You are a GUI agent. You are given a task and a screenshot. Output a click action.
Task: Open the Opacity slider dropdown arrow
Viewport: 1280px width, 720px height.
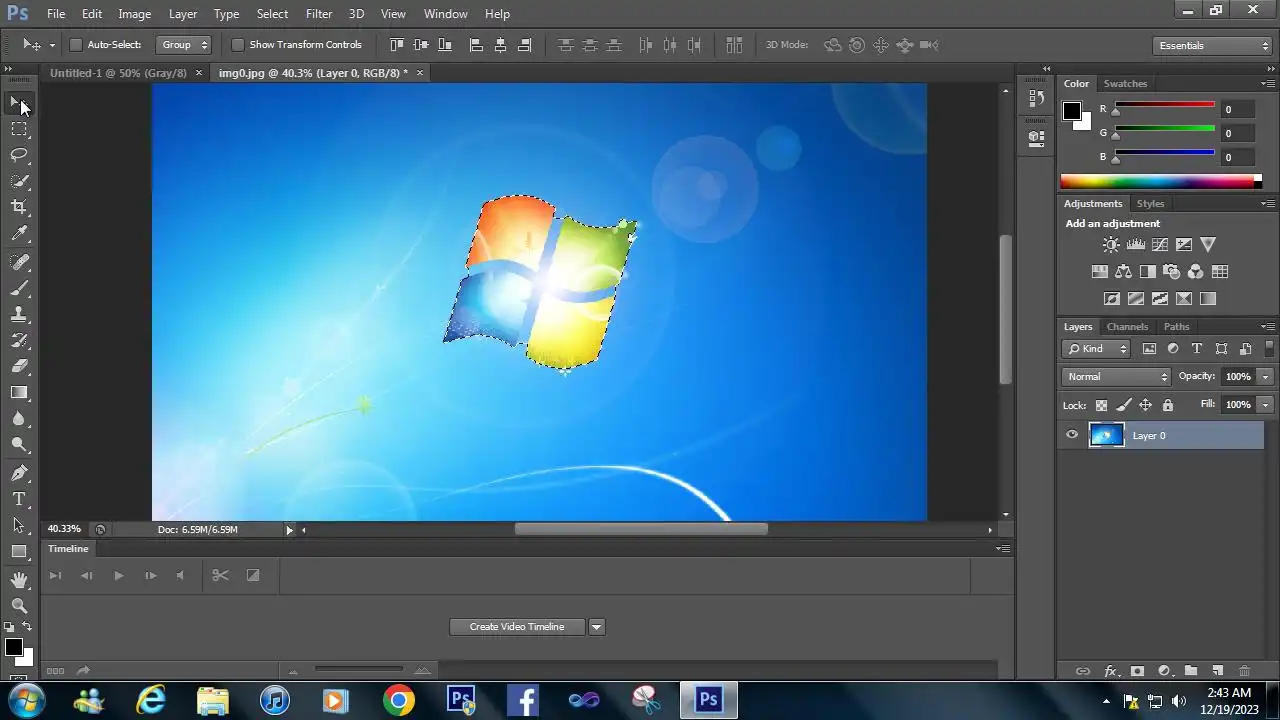pyautogui.click(x=1266, y=377)
